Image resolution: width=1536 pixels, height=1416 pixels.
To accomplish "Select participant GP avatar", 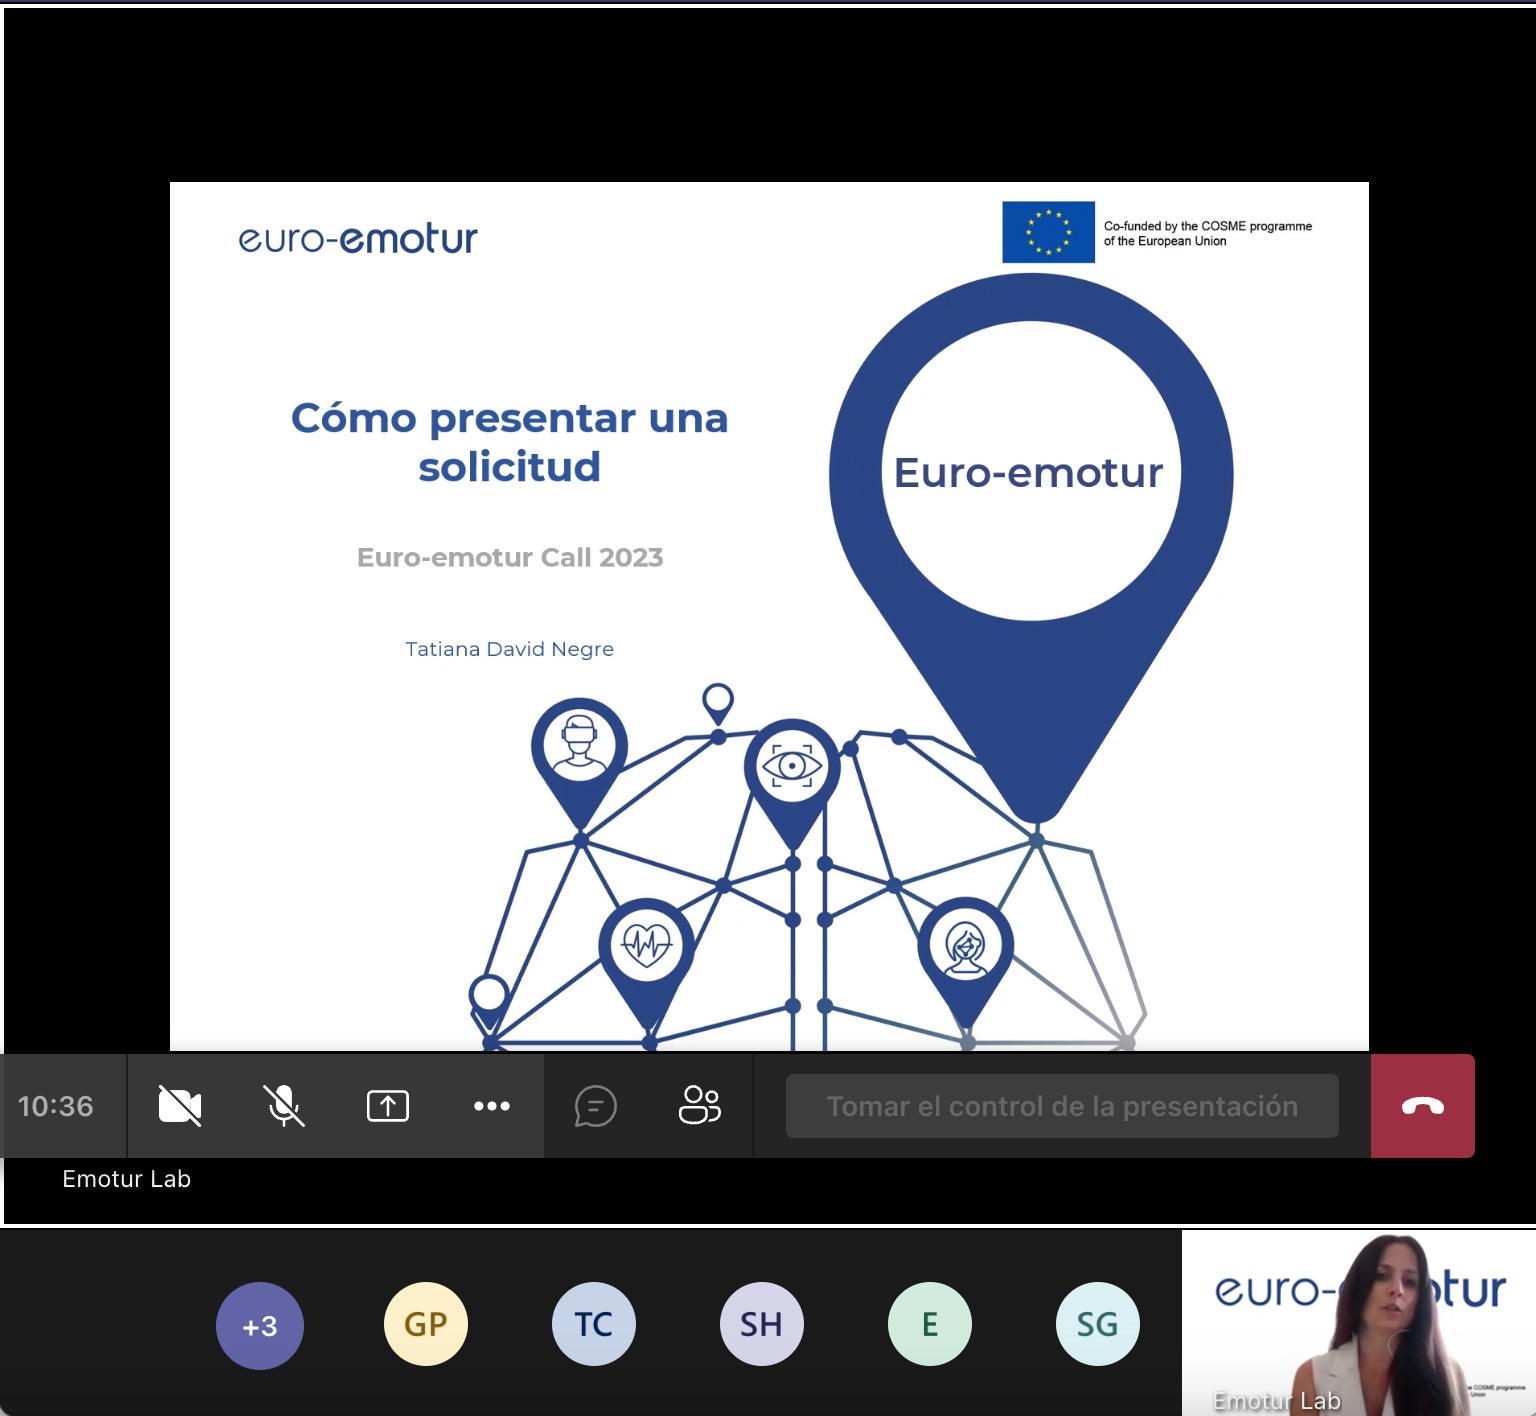I will [426, 1324].
